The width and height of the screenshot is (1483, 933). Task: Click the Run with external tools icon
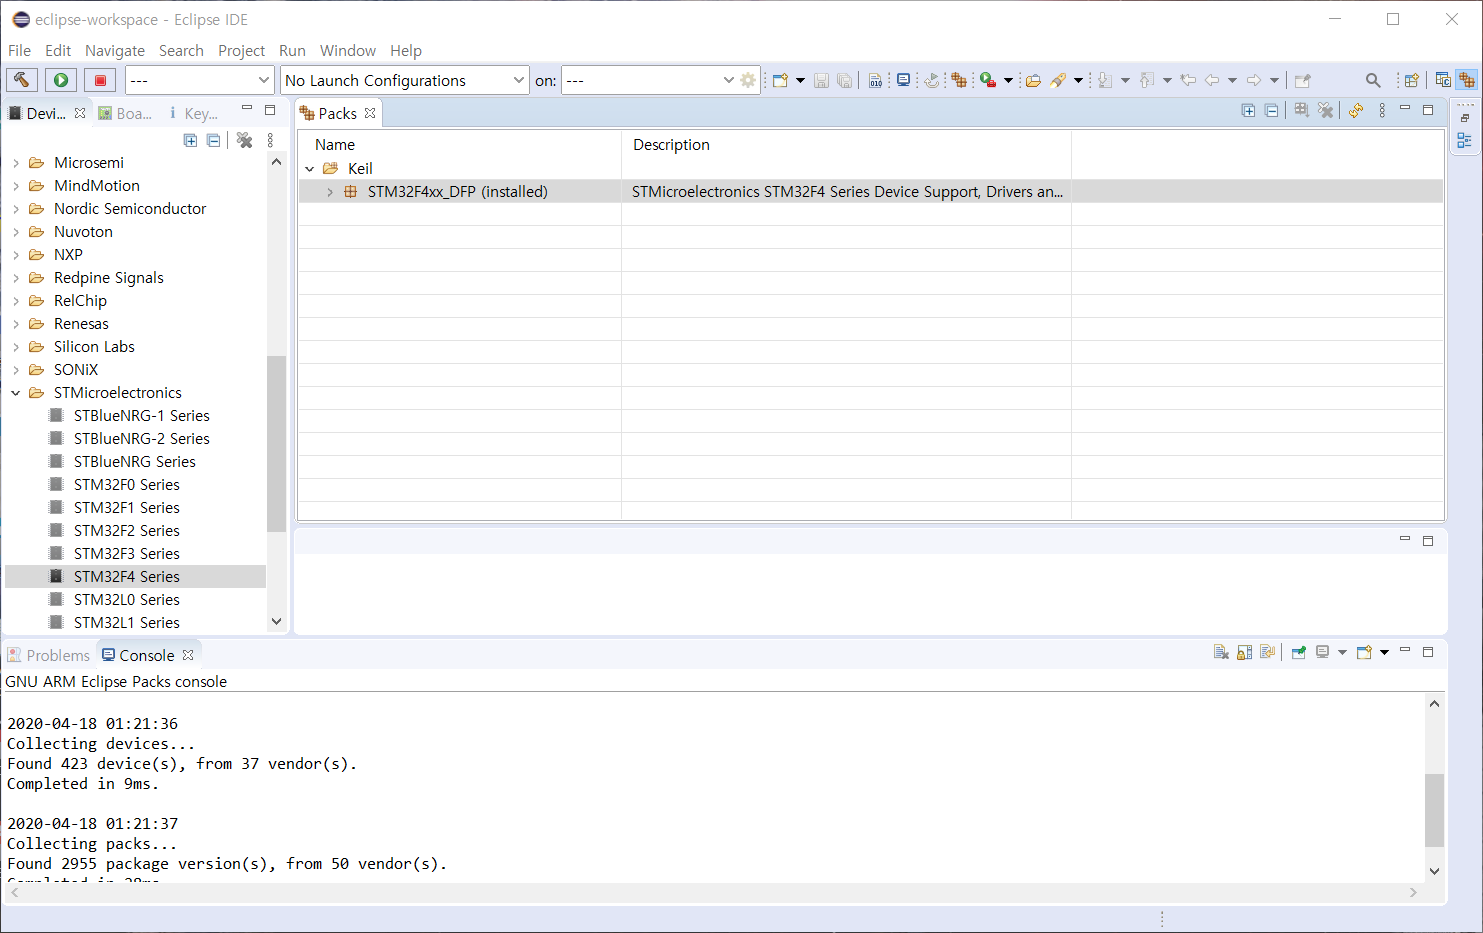click(x=988, y=80)
